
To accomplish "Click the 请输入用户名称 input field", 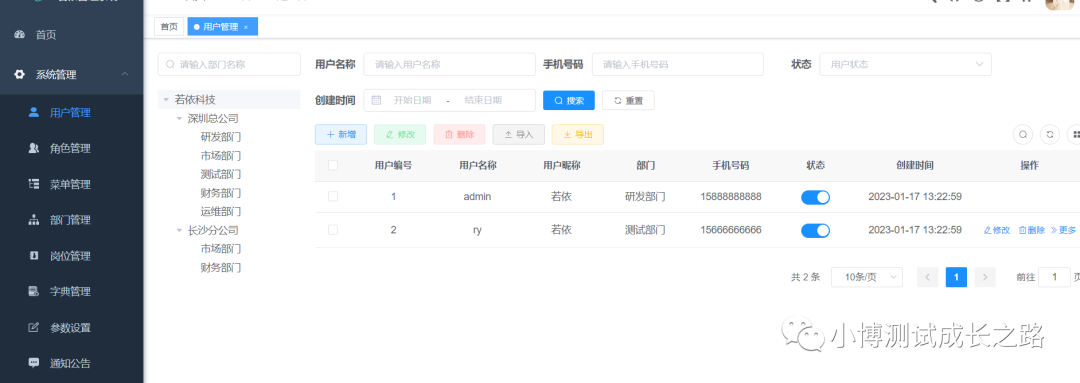I will pyautogui.click(x=450, y=64).
